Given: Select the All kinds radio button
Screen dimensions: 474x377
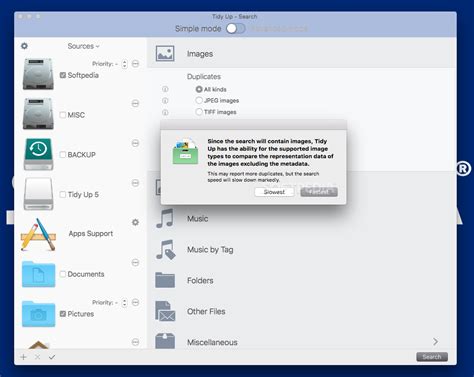Looking at the screenshot, I should click(199, 89).
